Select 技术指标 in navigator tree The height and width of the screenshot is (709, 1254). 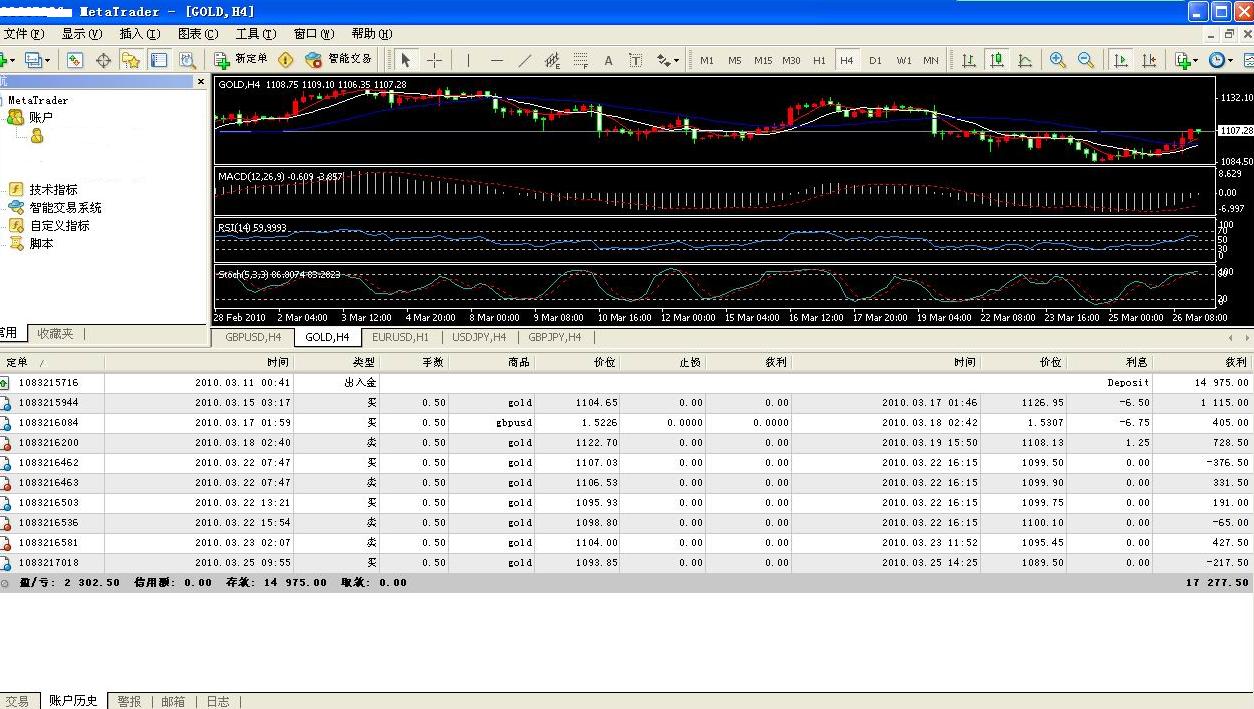(x=53, y=189)
